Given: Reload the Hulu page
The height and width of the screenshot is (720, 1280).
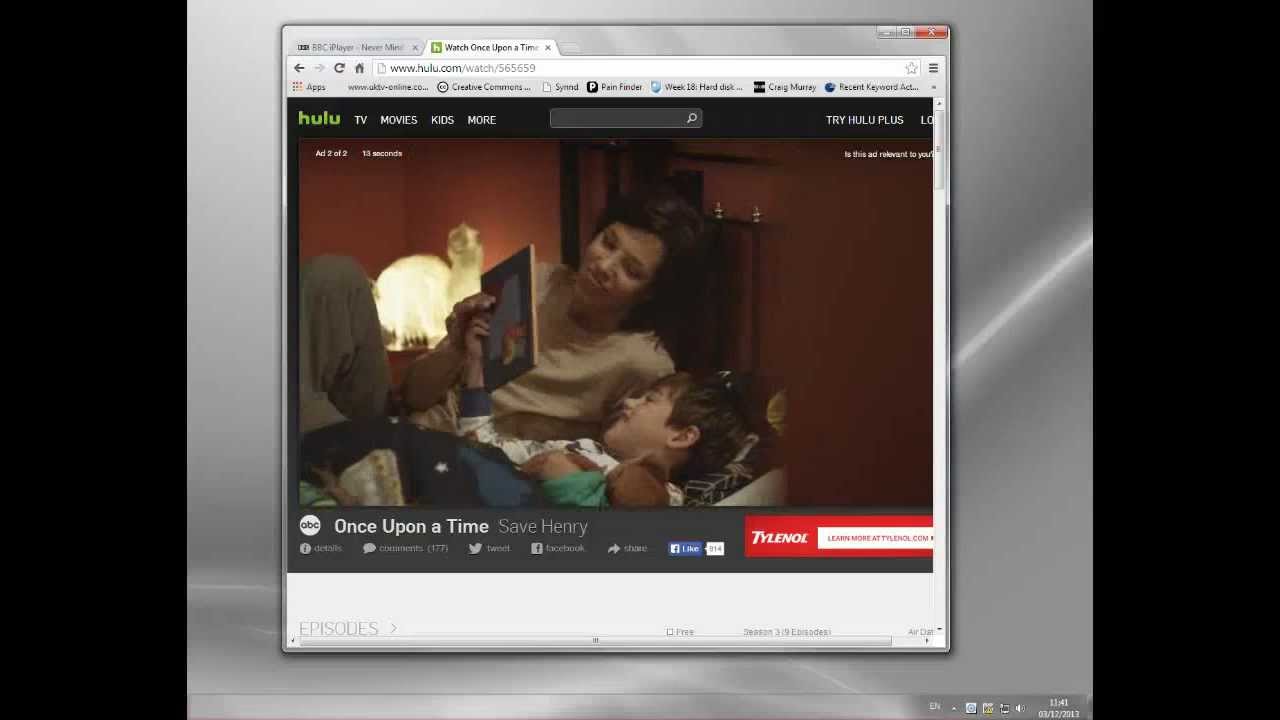Looking at the screenshot, I should [x=339, y=68].
